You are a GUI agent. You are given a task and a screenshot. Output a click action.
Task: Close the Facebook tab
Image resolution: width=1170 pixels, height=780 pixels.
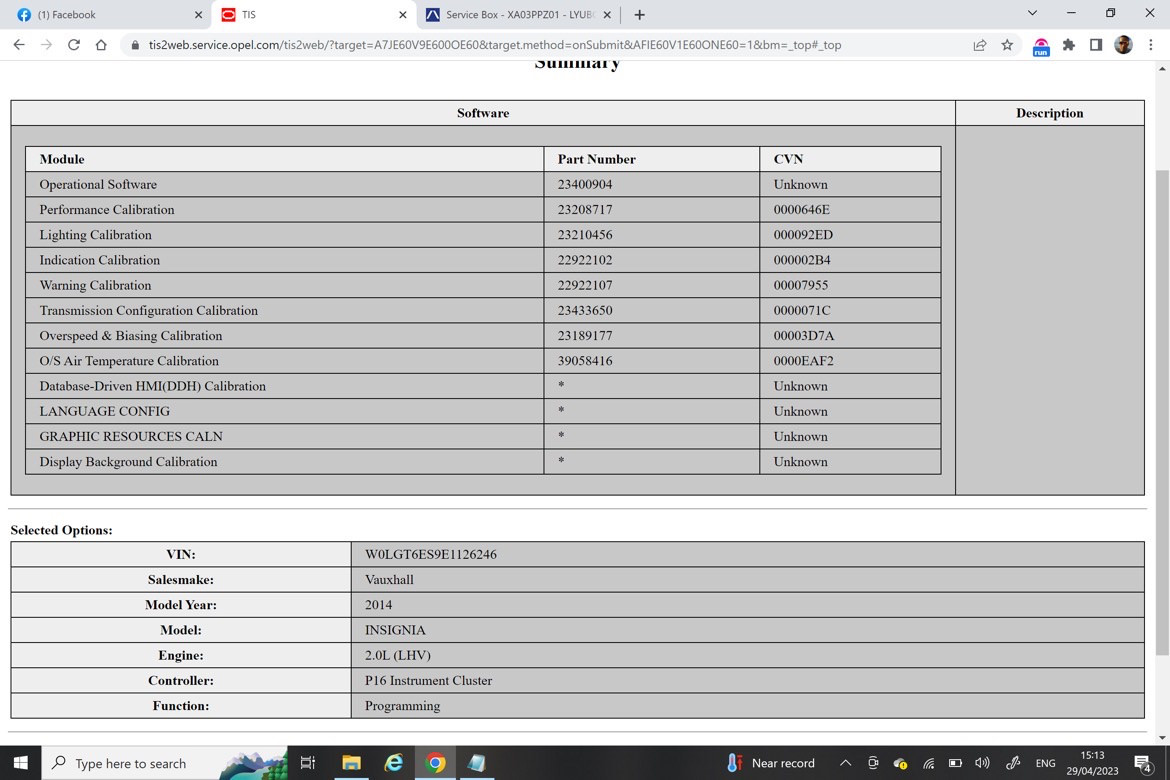pyautogui.click(x=198, y=14)
